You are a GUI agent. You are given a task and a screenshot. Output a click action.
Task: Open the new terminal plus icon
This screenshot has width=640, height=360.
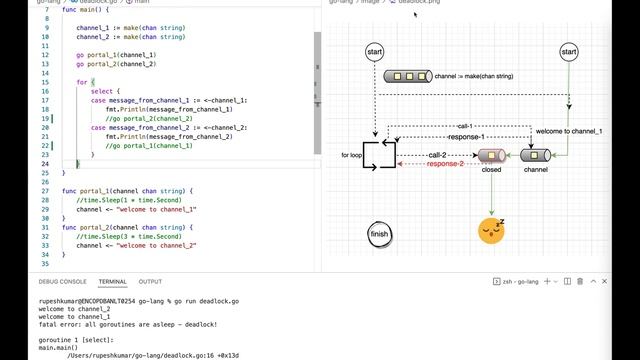tap(547, 281)
